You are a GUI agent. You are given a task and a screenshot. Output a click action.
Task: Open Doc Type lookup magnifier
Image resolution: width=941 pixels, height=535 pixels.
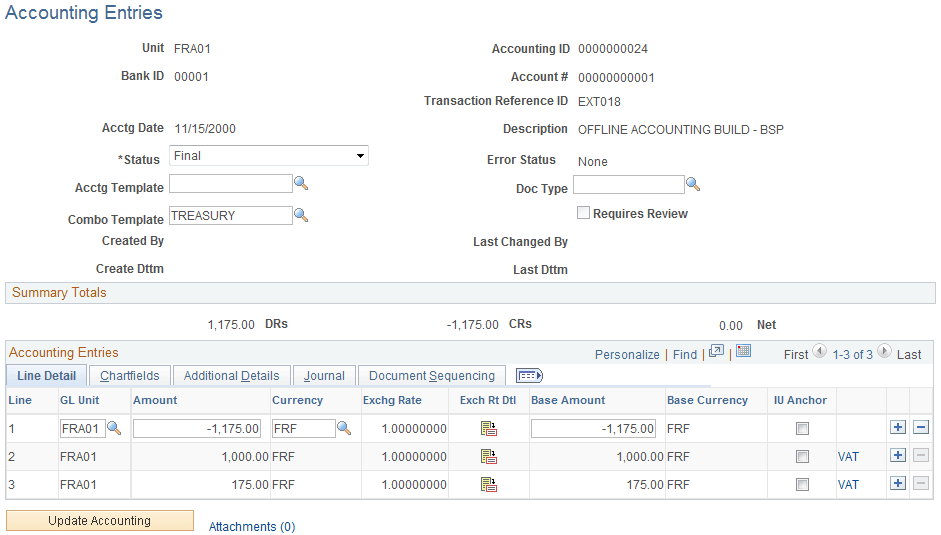click(x=693, y=184)
